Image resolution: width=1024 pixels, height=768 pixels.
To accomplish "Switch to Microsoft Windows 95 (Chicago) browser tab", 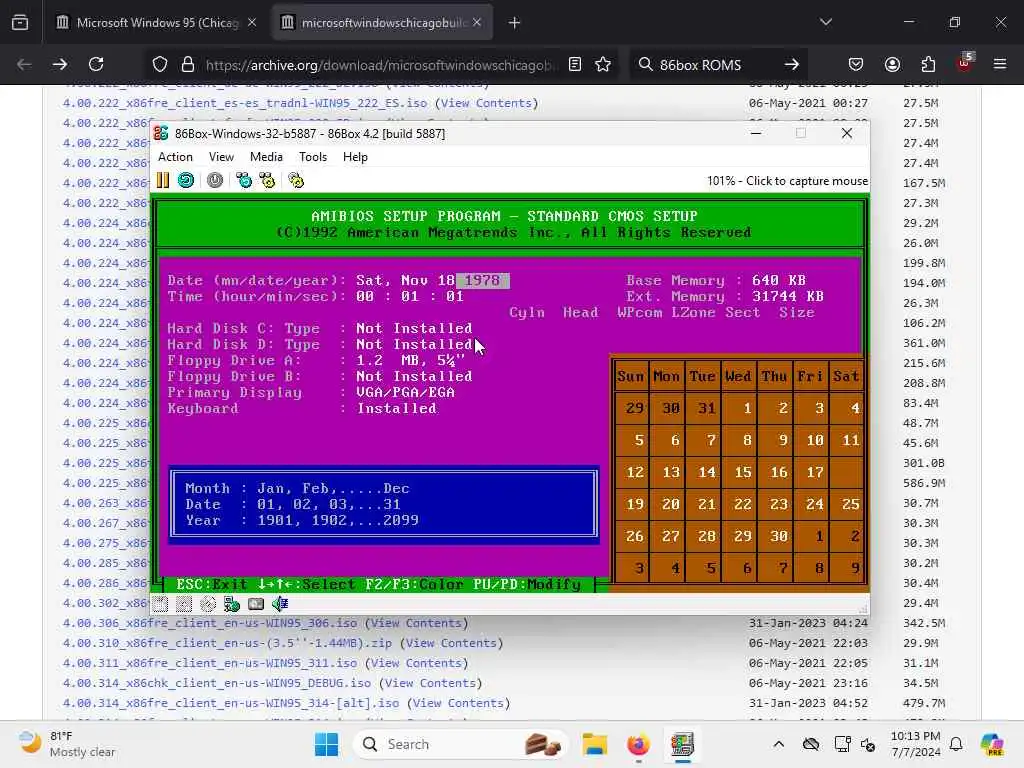I will pyautogui.click(x=155, y=22).
